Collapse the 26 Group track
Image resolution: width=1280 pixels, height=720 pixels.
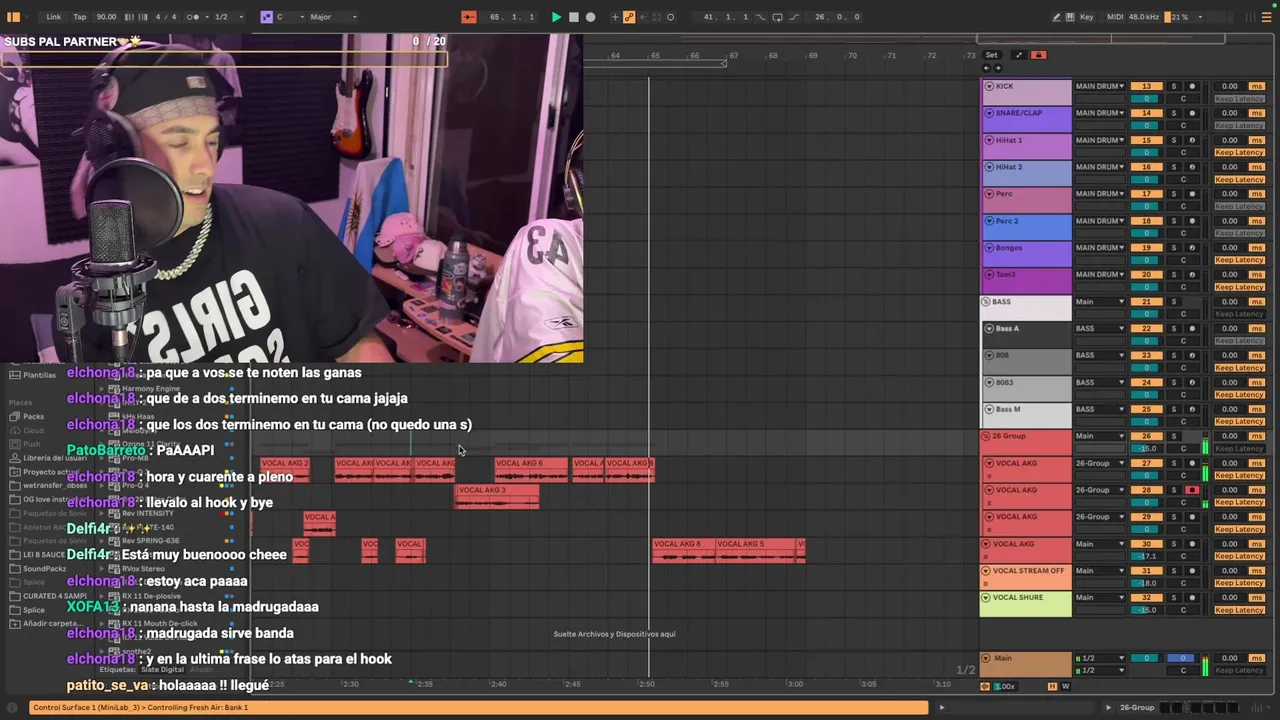pos(985,436)
